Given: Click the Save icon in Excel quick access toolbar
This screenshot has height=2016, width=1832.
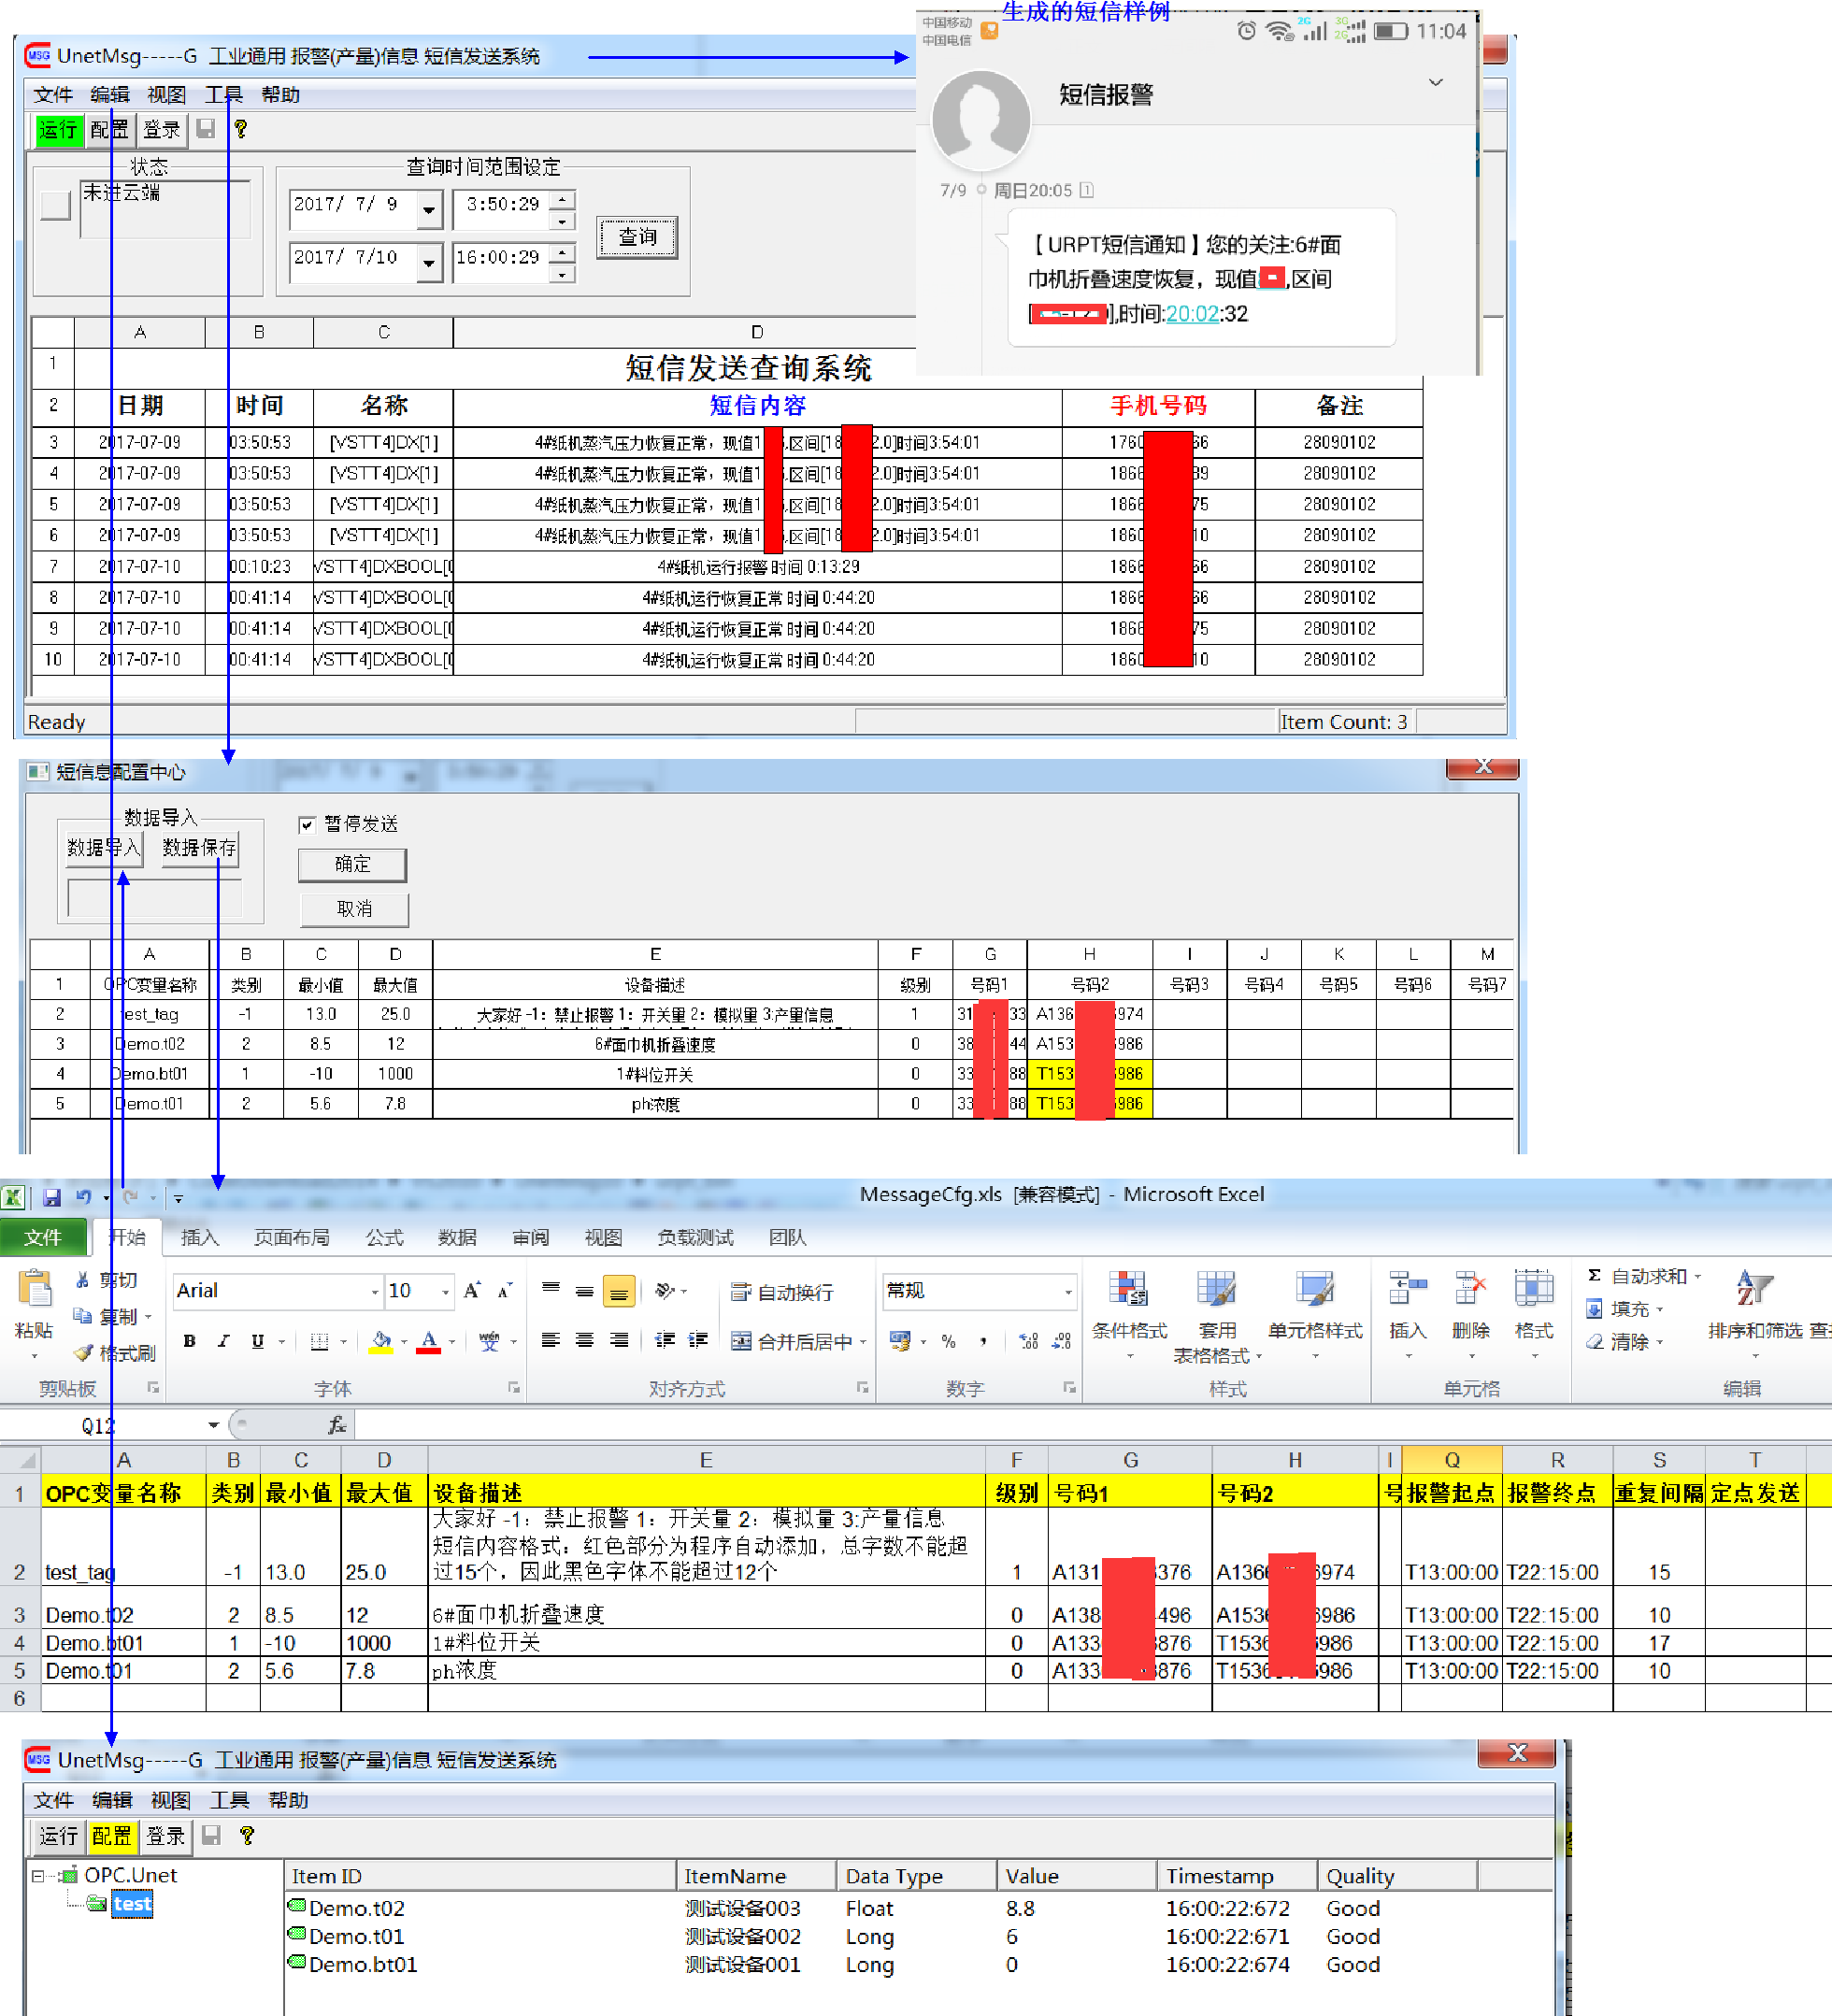Looking at the screenshot, I should (52, 1198).
